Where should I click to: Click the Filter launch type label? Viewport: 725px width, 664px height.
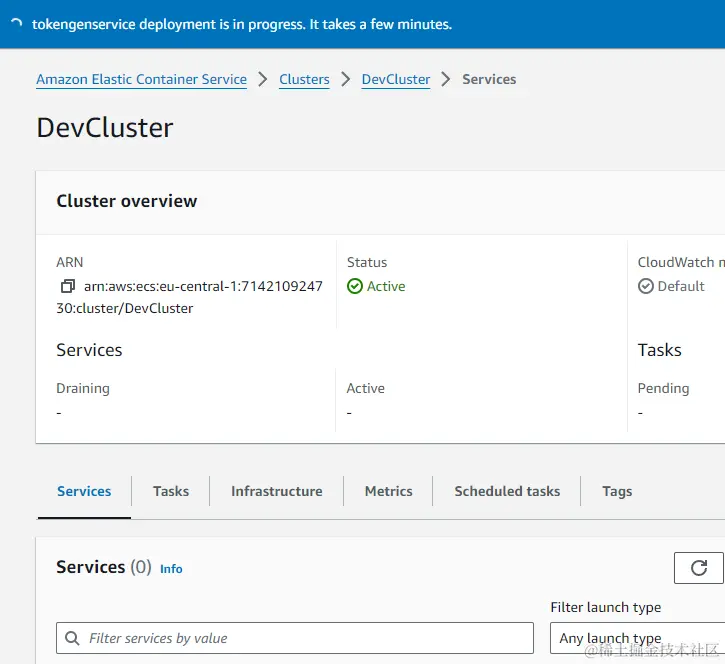coord(606,607)
